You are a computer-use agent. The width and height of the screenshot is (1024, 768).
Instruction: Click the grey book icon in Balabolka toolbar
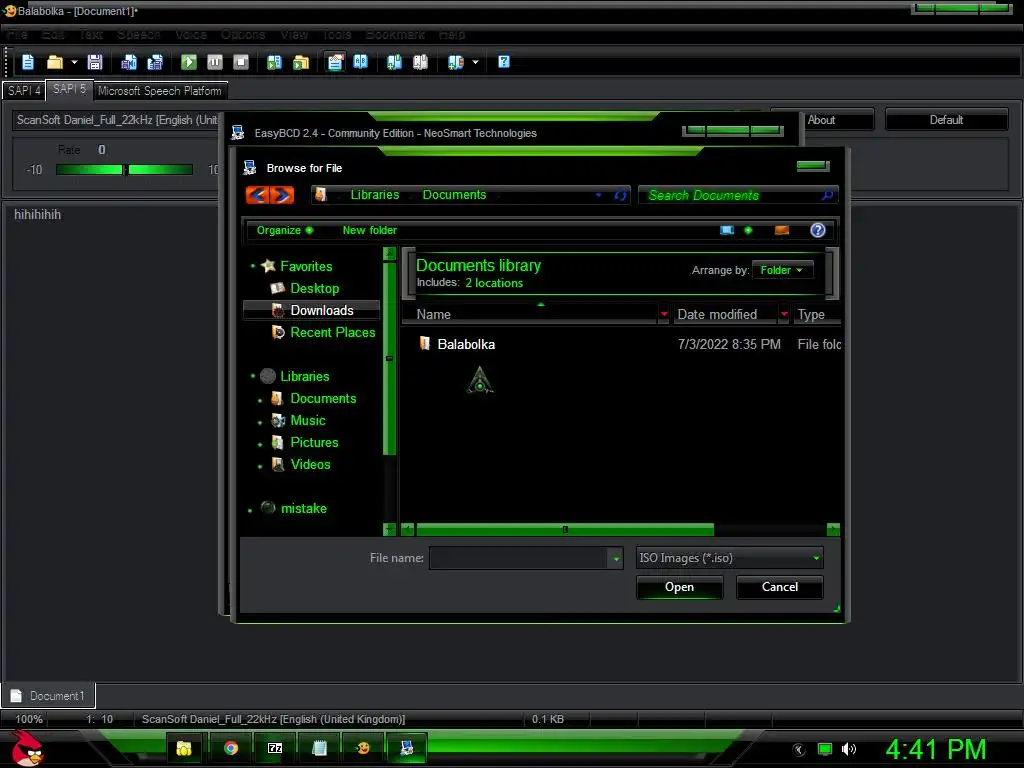click(x=421, y=62)
